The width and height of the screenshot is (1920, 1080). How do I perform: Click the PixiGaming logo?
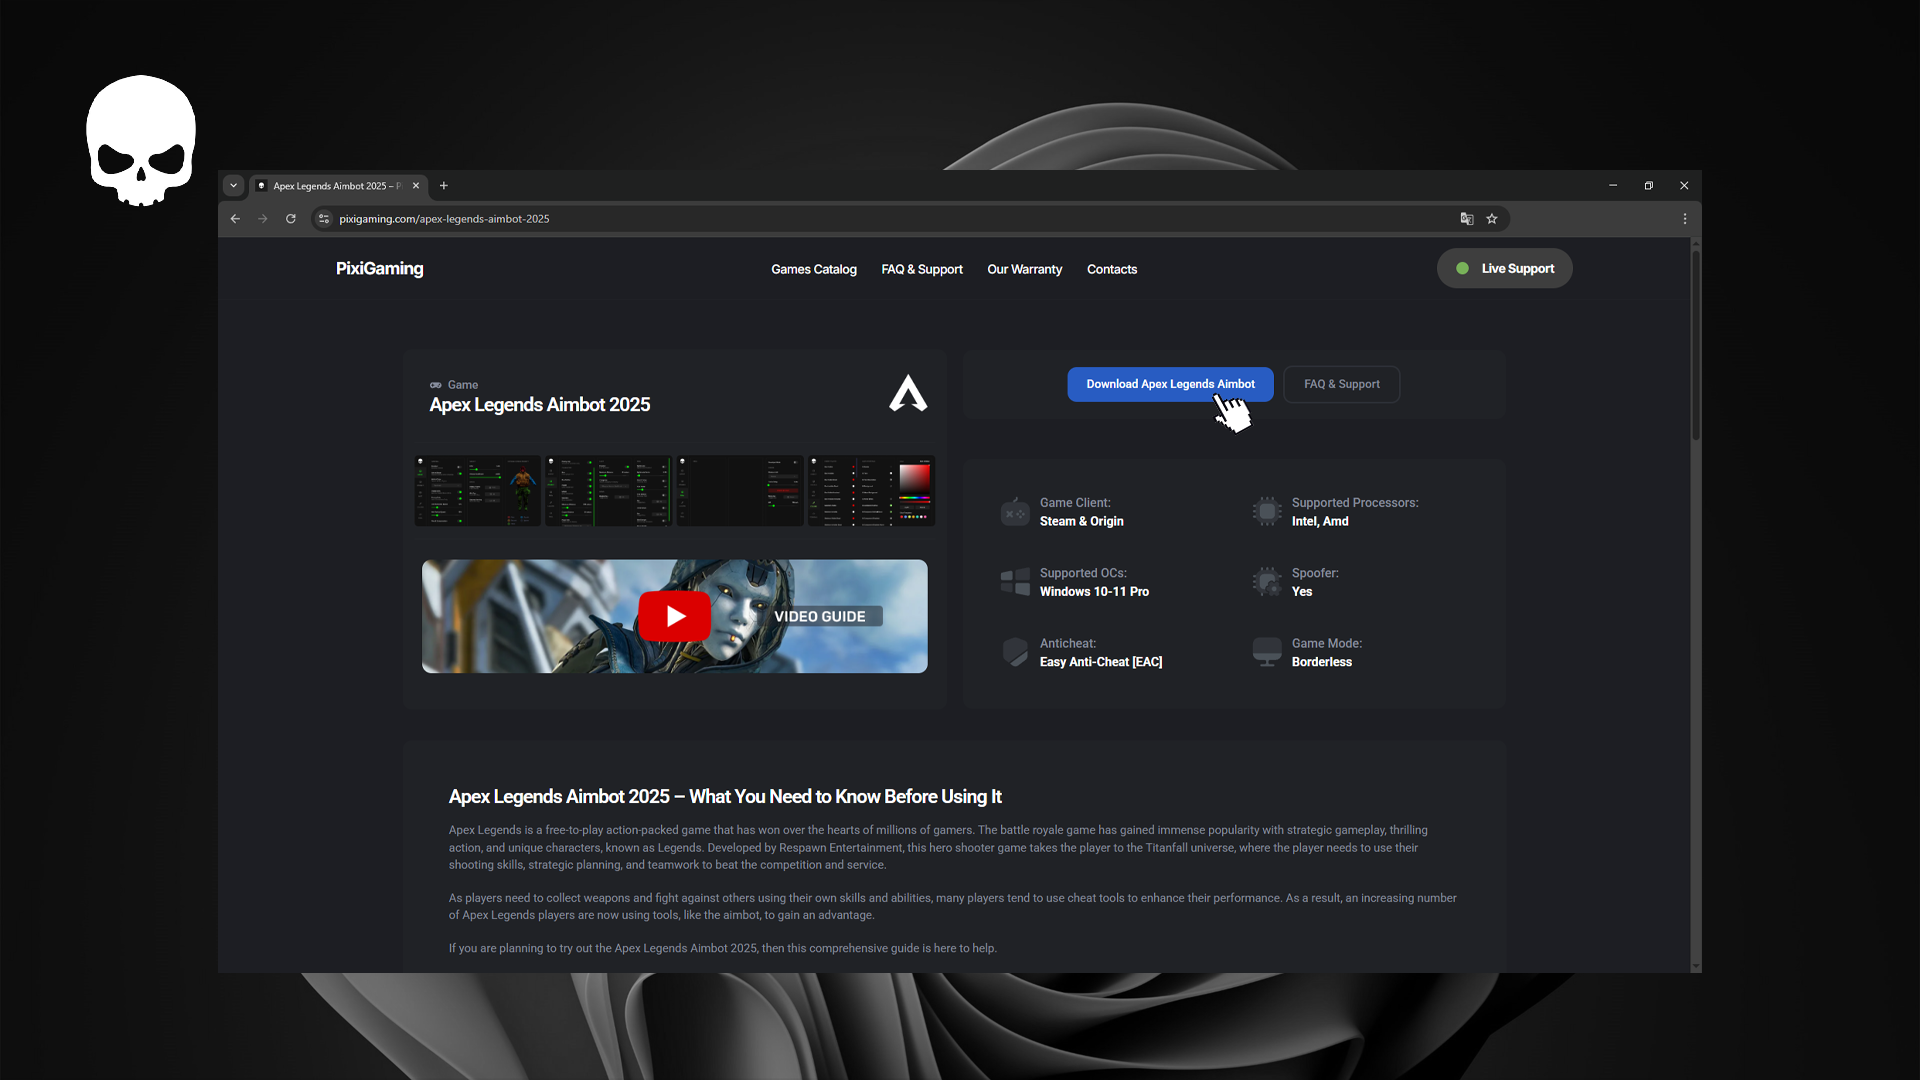click(x=380, y=269)
